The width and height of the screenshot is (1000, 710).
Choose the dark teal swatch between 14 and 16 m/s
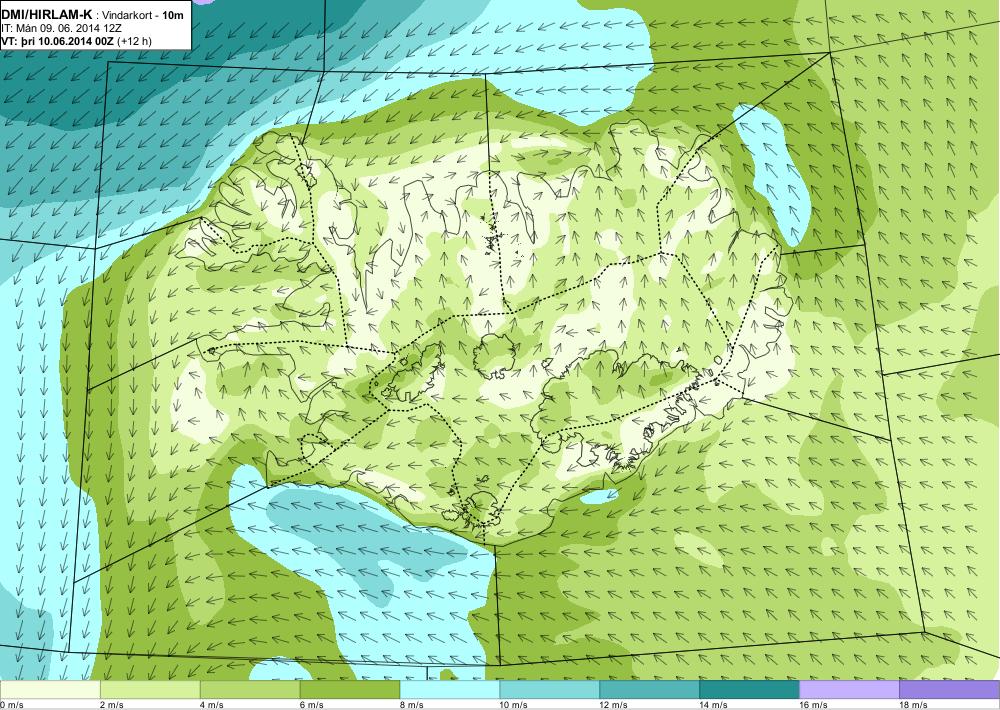click(x=749, y=690)
